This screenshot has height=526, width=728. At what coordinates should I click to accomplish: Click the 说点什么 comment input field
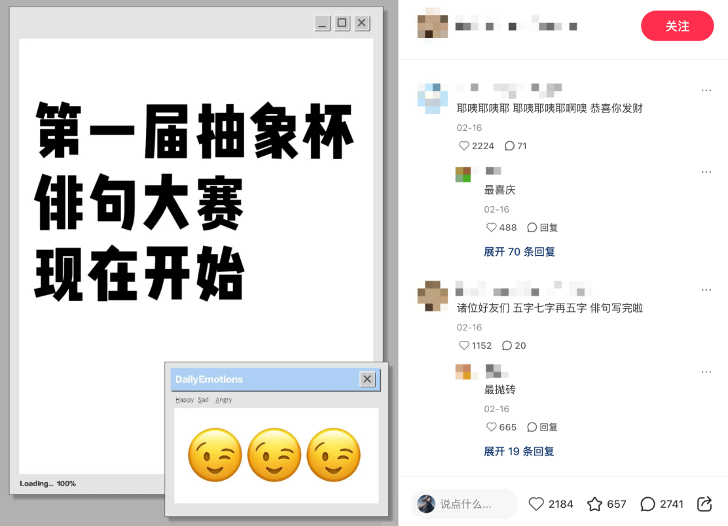[464, 504]
